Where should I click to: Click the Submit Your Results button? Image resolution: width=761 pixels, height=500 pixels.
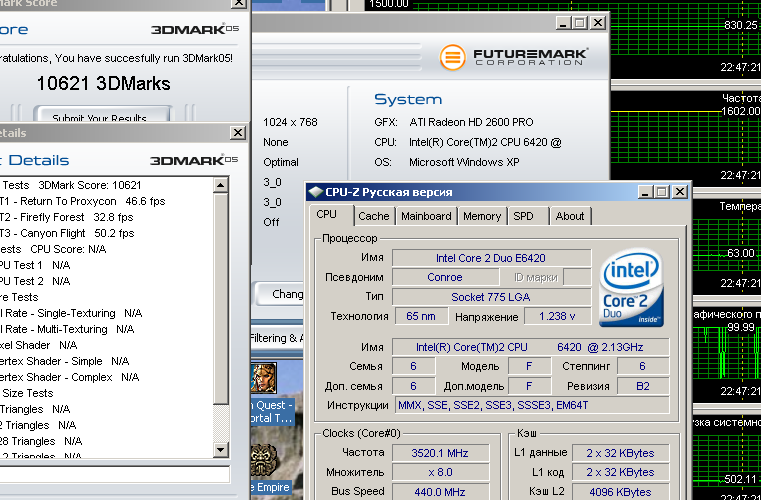tap(102, 115)
